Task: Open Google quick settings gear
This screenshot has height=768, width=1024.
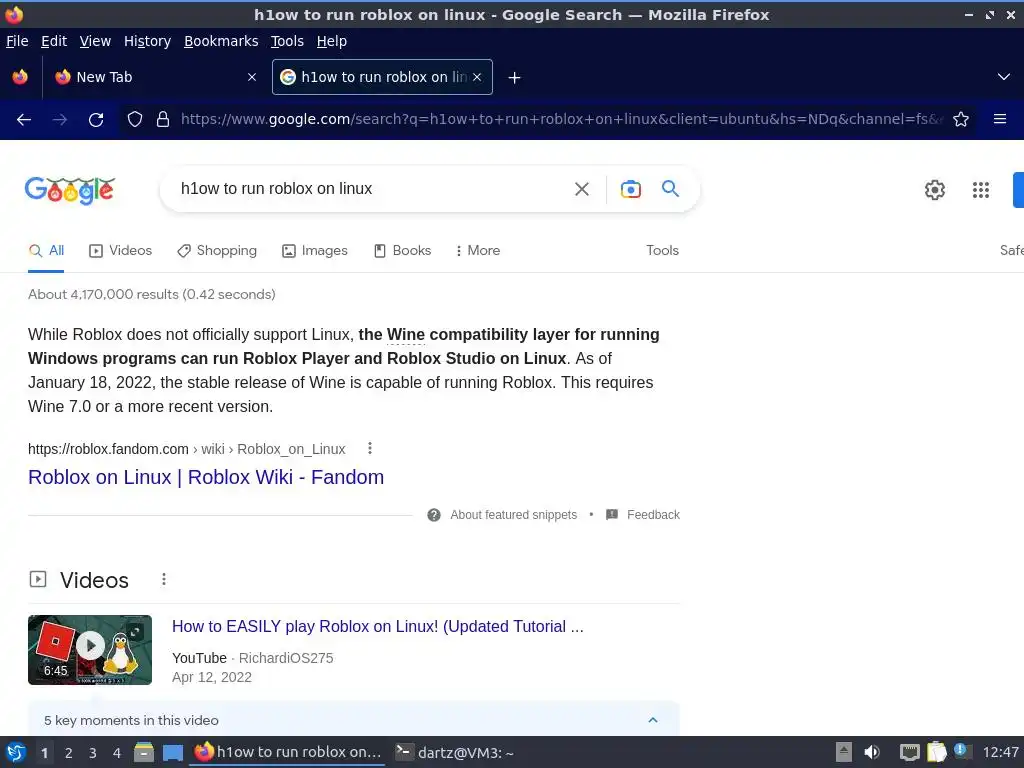Action: 935,190
